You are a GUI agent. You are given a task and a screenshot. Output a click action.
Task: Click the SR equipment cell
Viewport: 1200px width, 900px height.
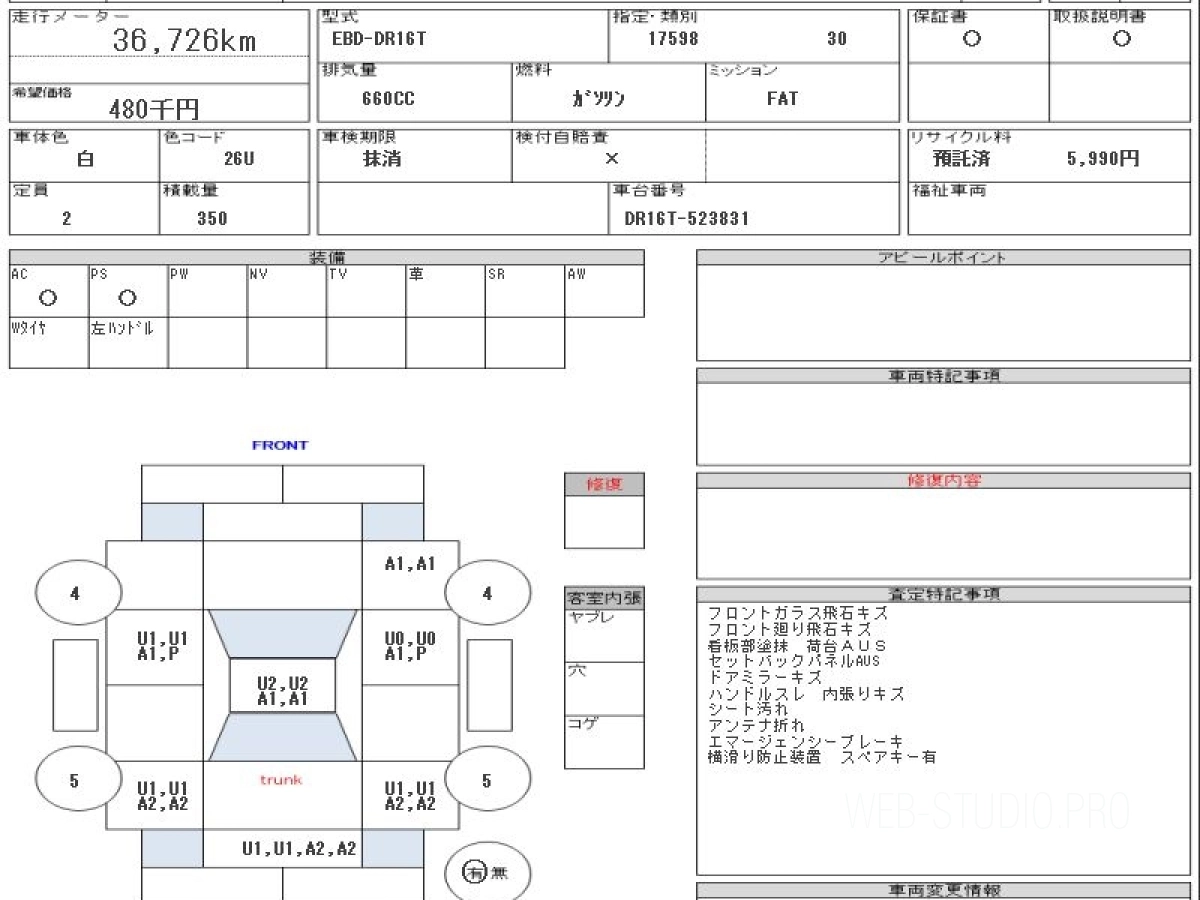525,291
